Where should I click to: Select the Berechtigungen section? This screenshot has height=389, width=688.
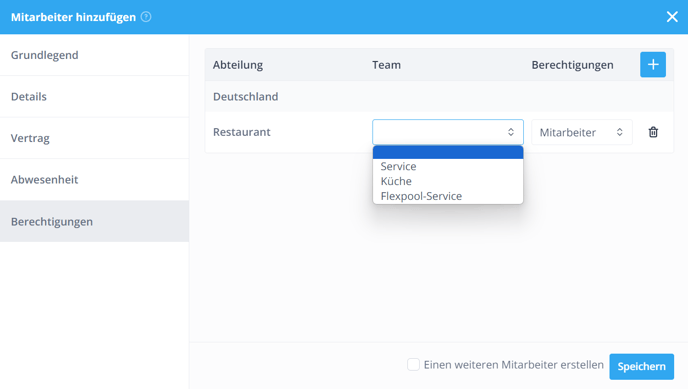point(94,221)
